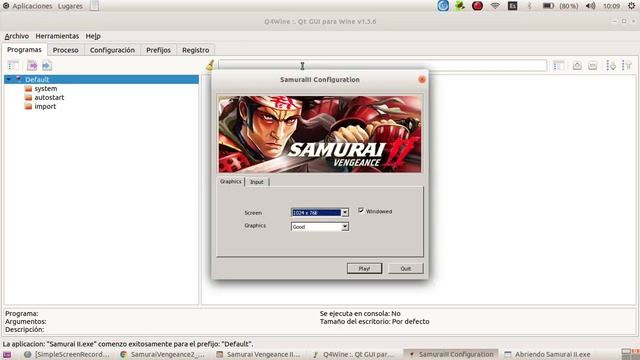Click the icon with an upward arrow in the right toolbar
Screen dimensions: 640x360
577,65
